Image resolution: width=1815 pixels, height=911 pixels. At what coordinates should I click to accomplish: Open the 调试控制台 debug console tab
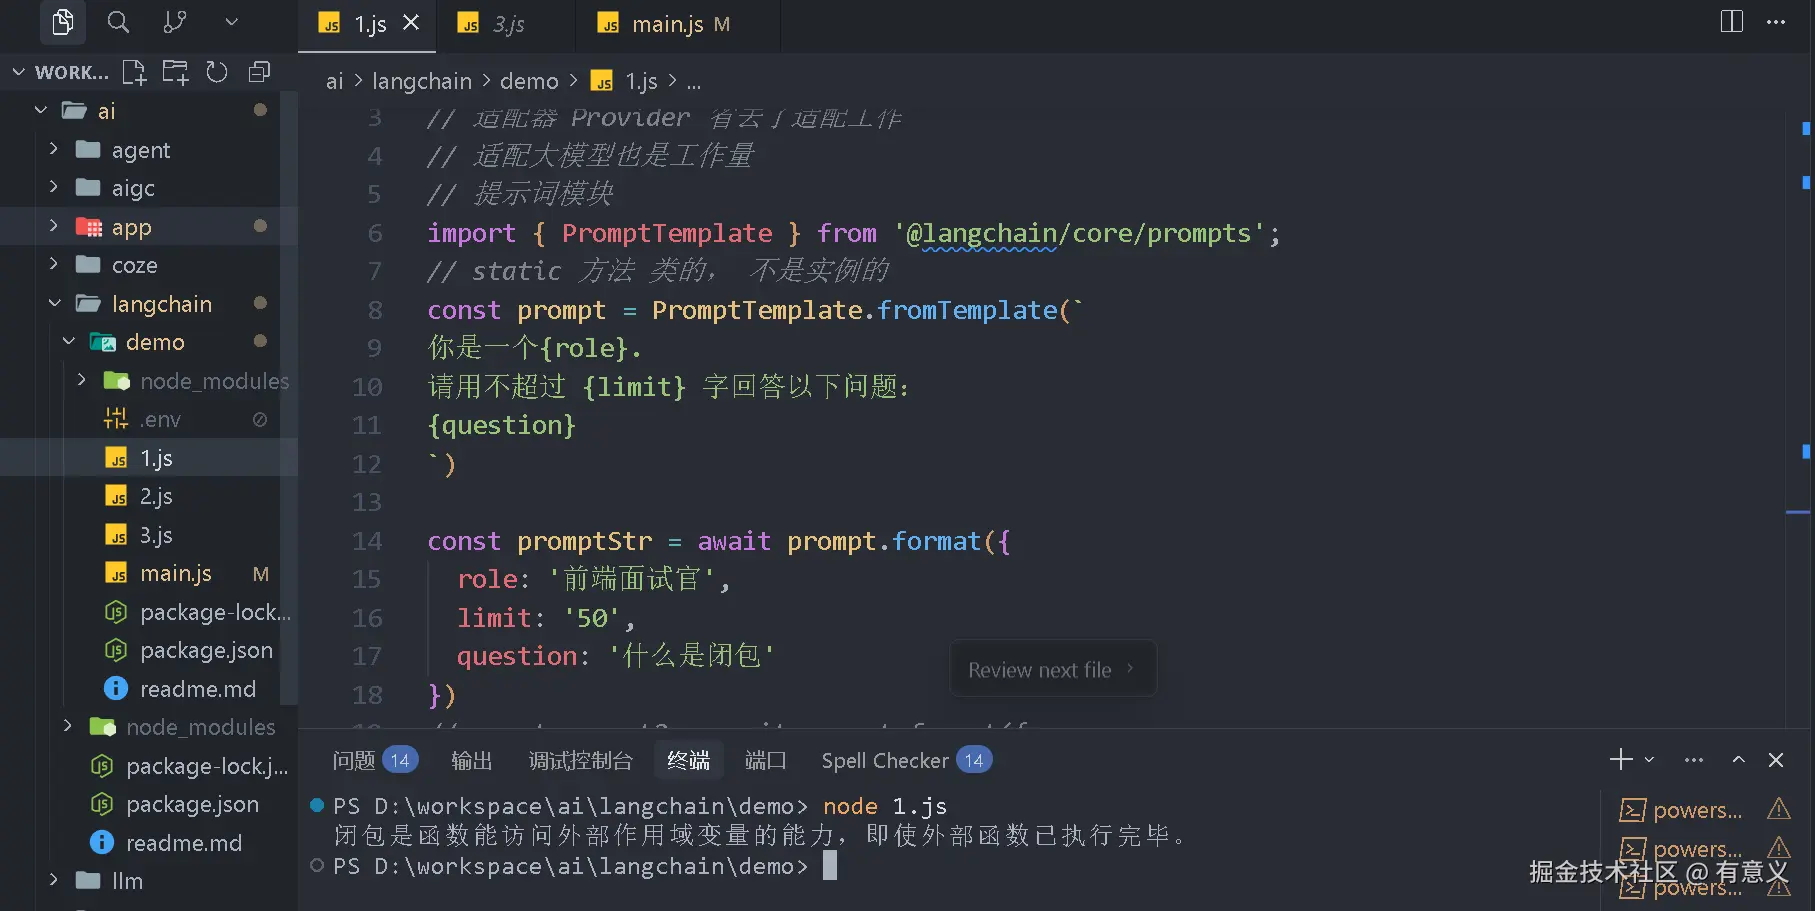581,761
